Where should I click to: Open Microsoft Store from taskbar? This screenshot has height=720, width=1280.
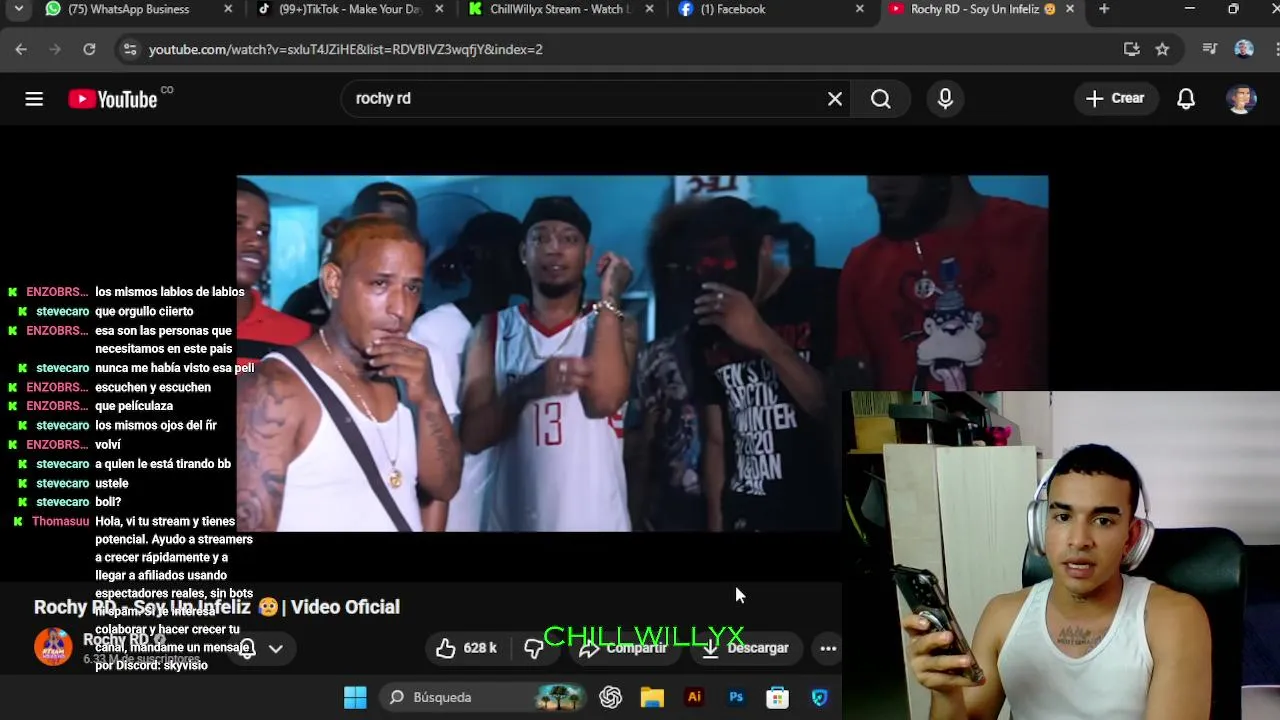point(777,697)
